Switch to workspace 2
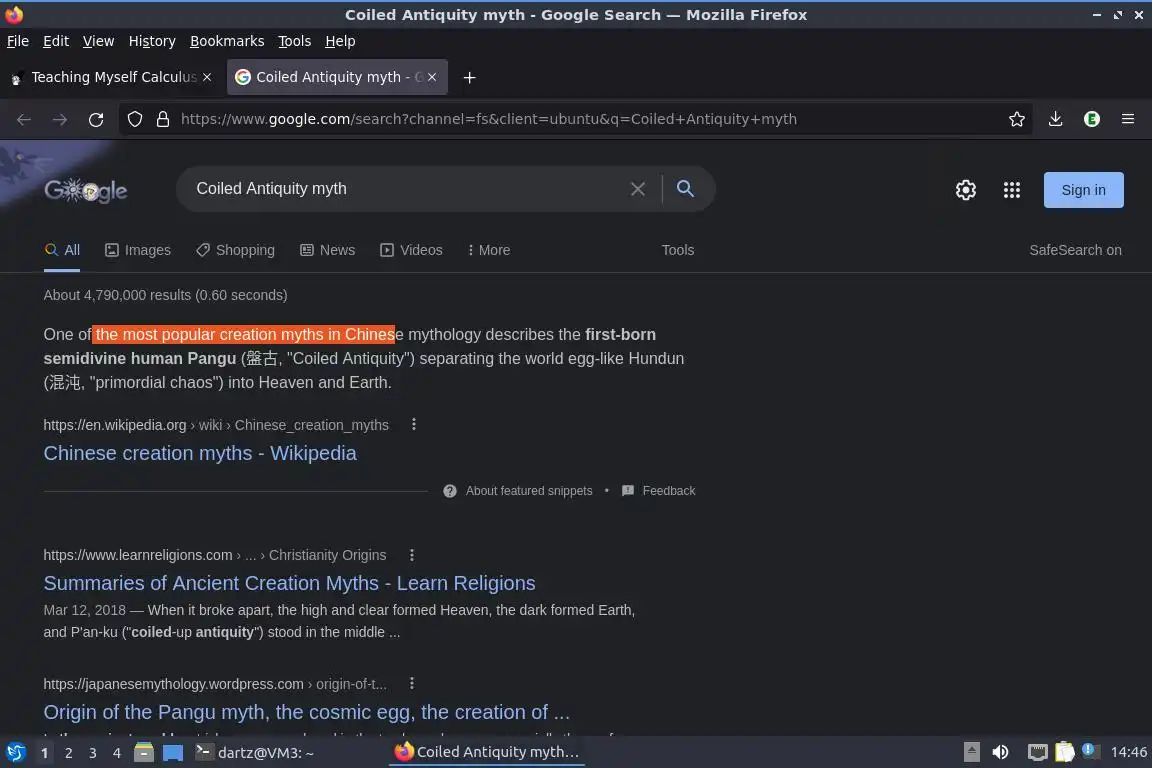1152x768 pixels. (68, 753)
